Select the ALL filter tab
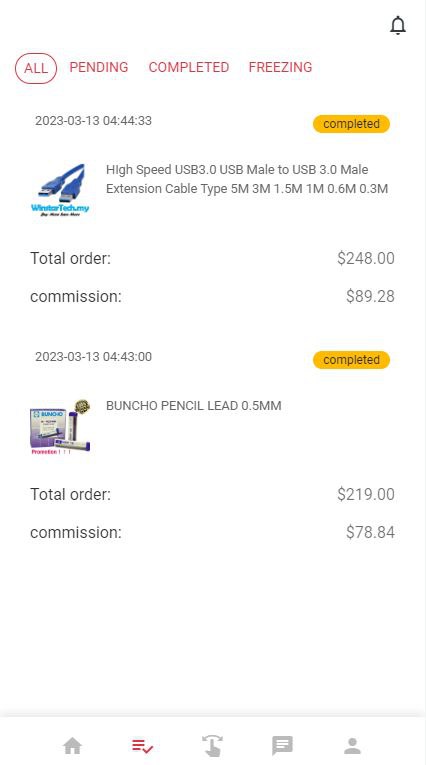This screenshot has width=426, height=765. pos(36,68)
